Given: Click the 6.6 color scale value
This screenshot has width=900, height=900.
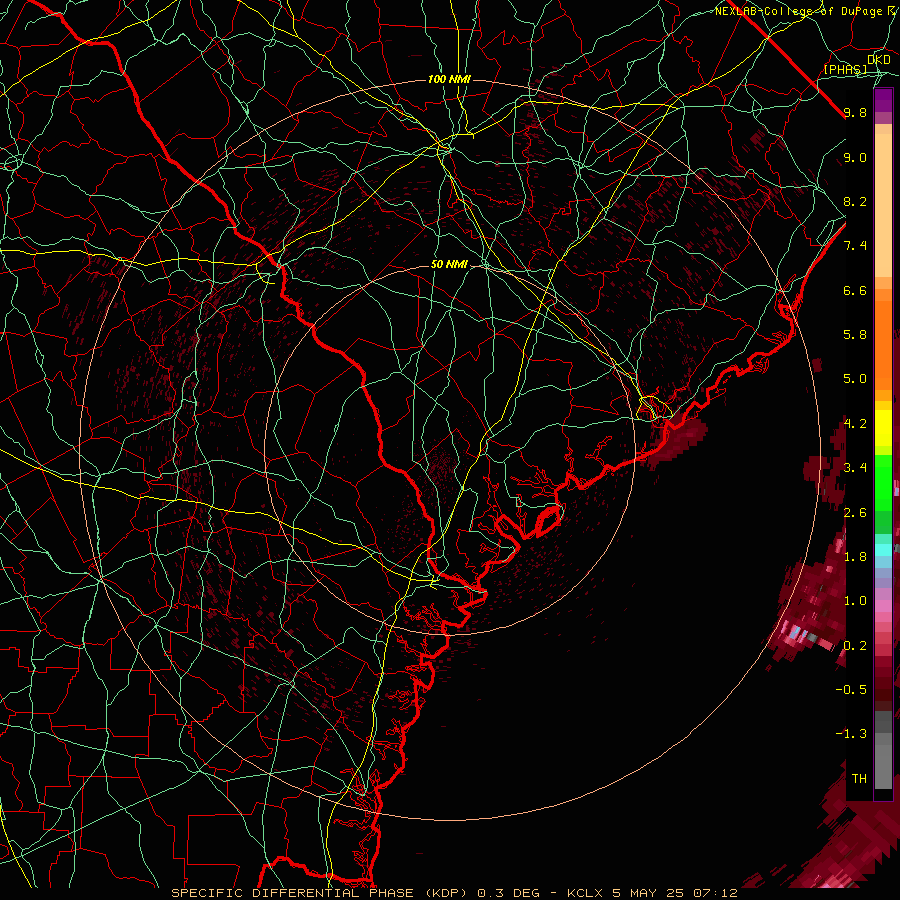Looking at the screenshot, I should click(x=855, y=290).
